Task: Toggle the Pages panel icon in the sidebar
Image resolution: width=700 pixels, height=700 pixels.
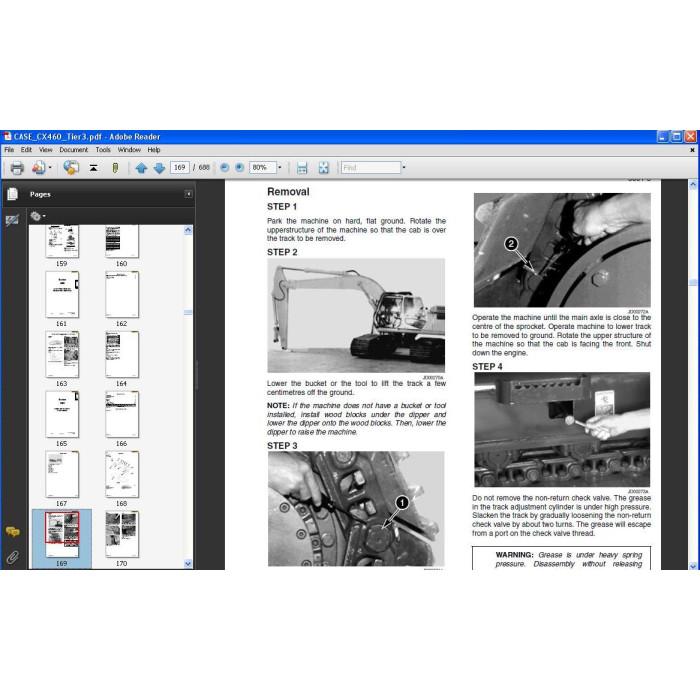Action: [x=12, y=194]
